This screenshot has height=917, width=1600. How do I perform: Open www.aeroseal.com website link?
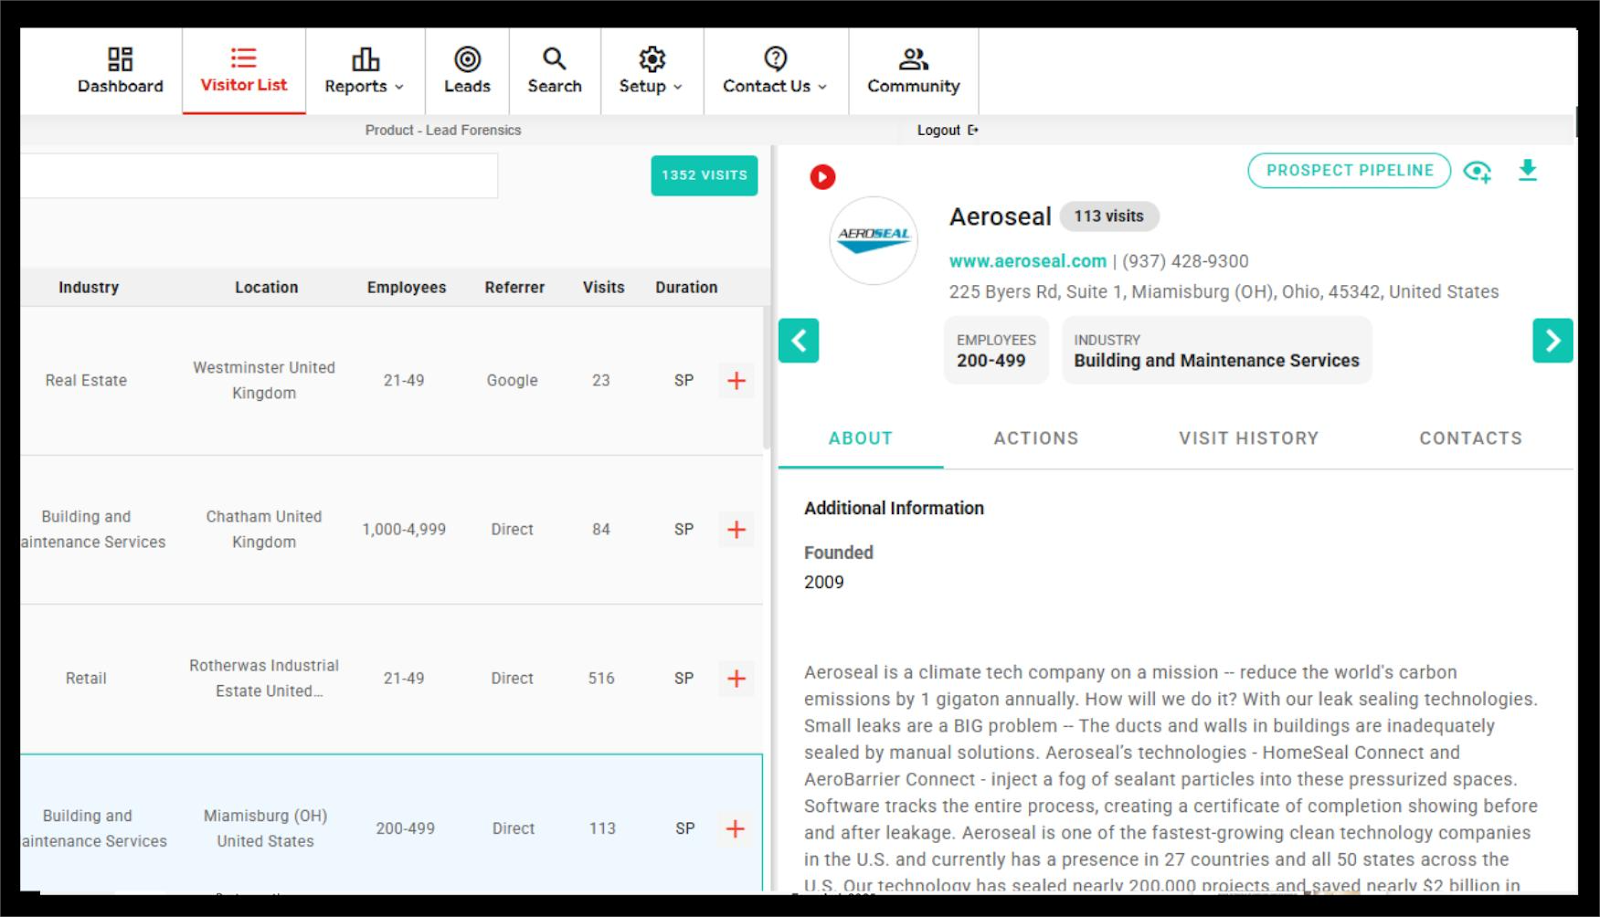click(1027, 261)
